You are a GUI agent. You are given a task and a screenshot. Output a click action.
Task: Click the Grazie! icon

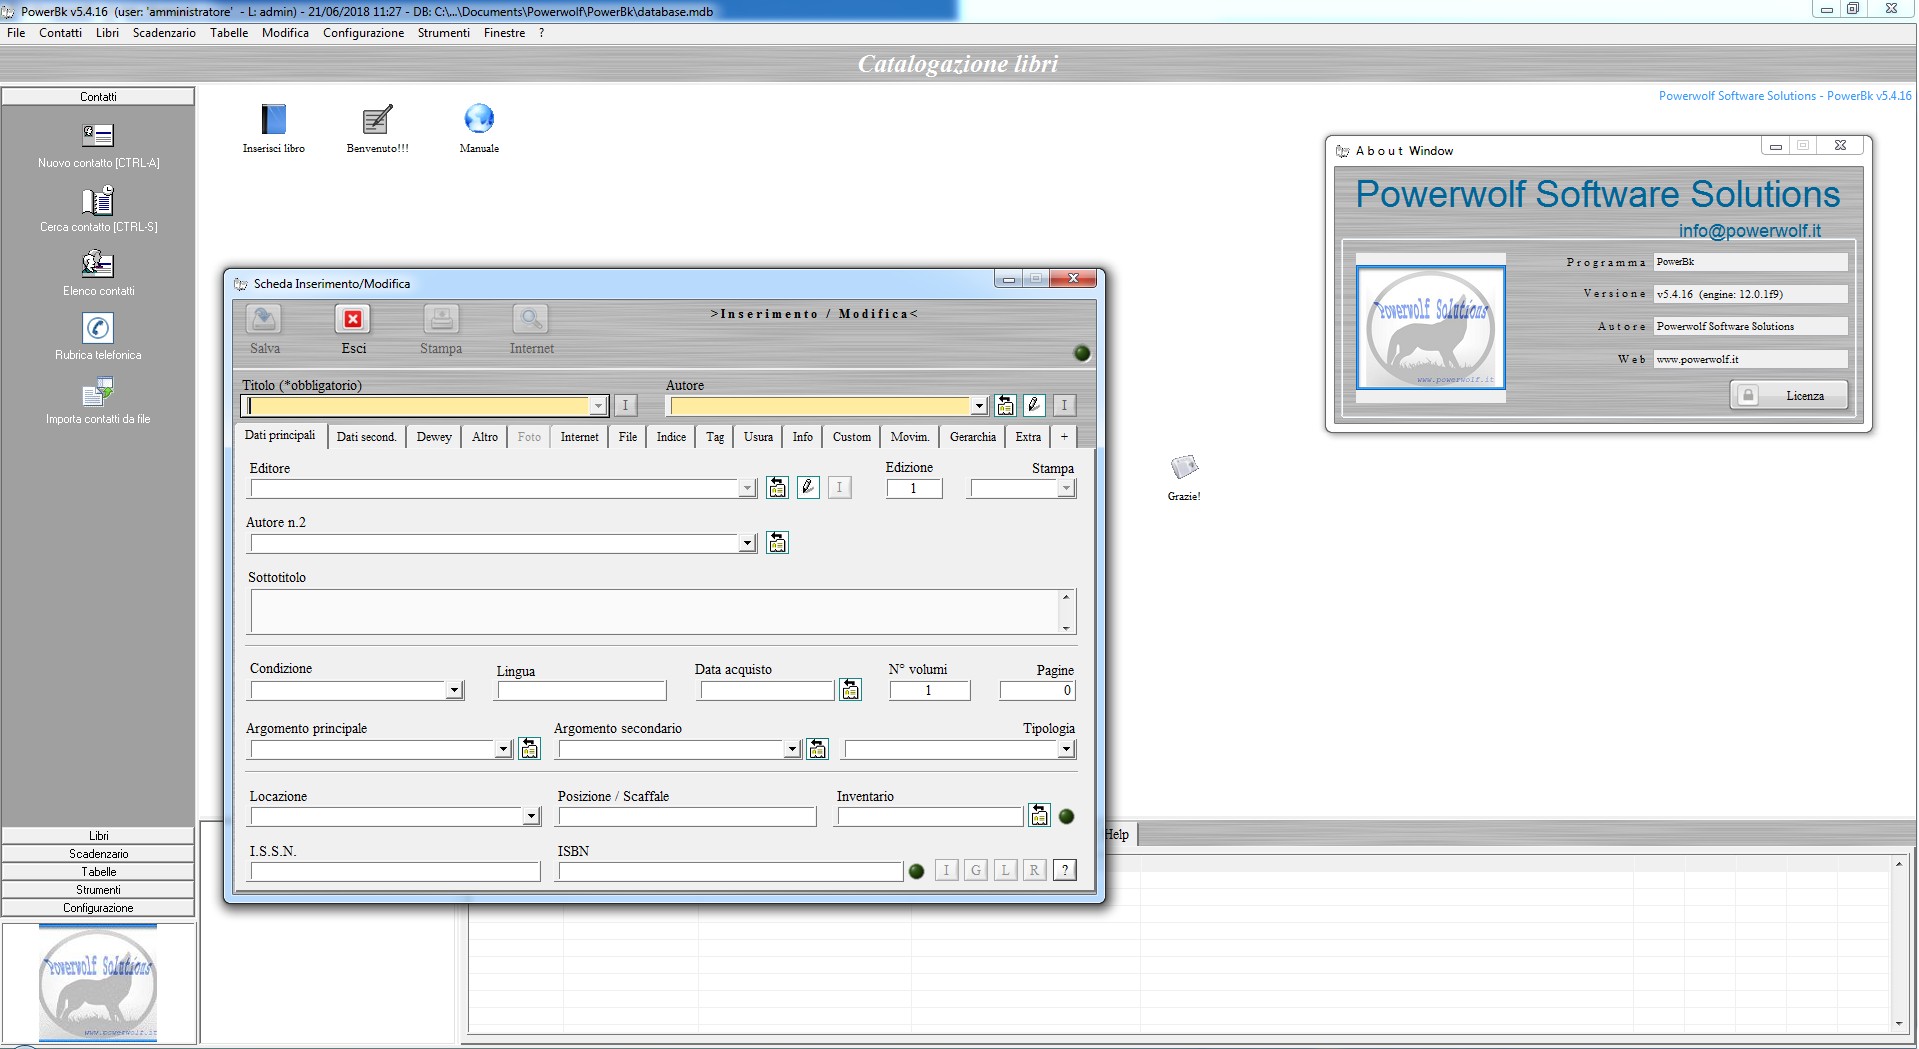click(1184, 467)
